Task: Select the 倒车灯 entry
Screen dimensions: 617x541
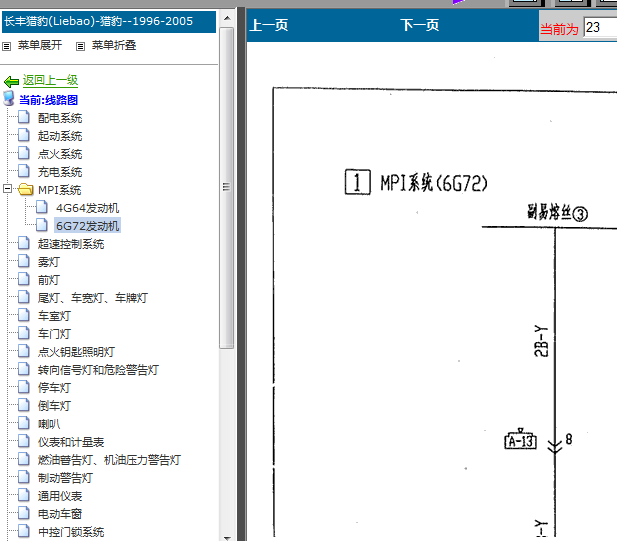Action: 54,406
